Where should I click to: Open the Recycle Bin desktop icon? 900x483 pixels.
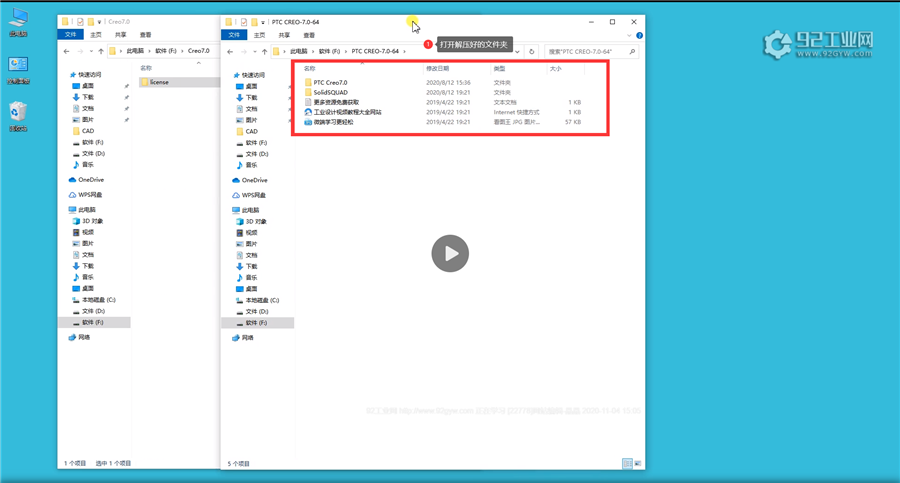click(18, 117)
